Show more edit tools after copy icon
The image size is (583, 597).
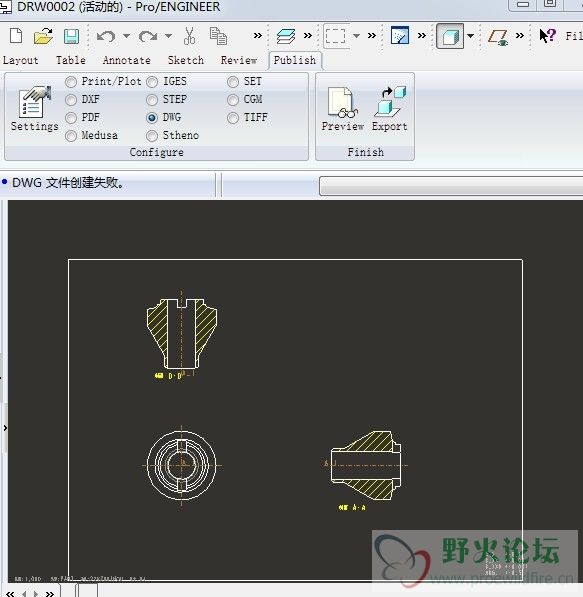click(258, 36)
